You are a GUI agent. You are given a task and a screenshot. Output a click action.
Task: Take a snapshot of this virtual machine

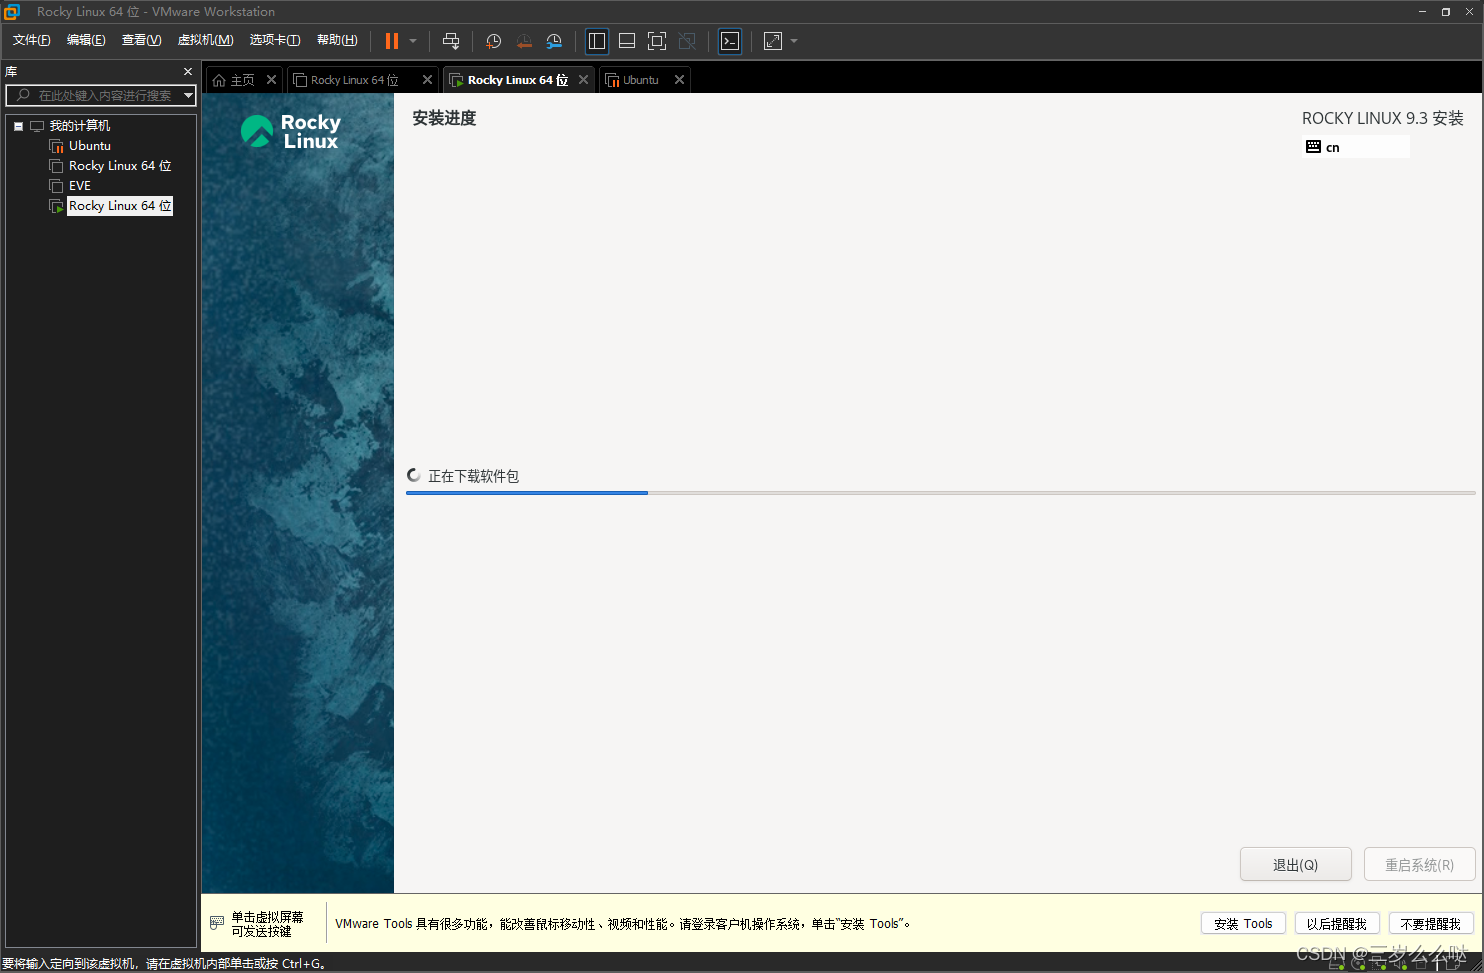[x=493, y=41]
